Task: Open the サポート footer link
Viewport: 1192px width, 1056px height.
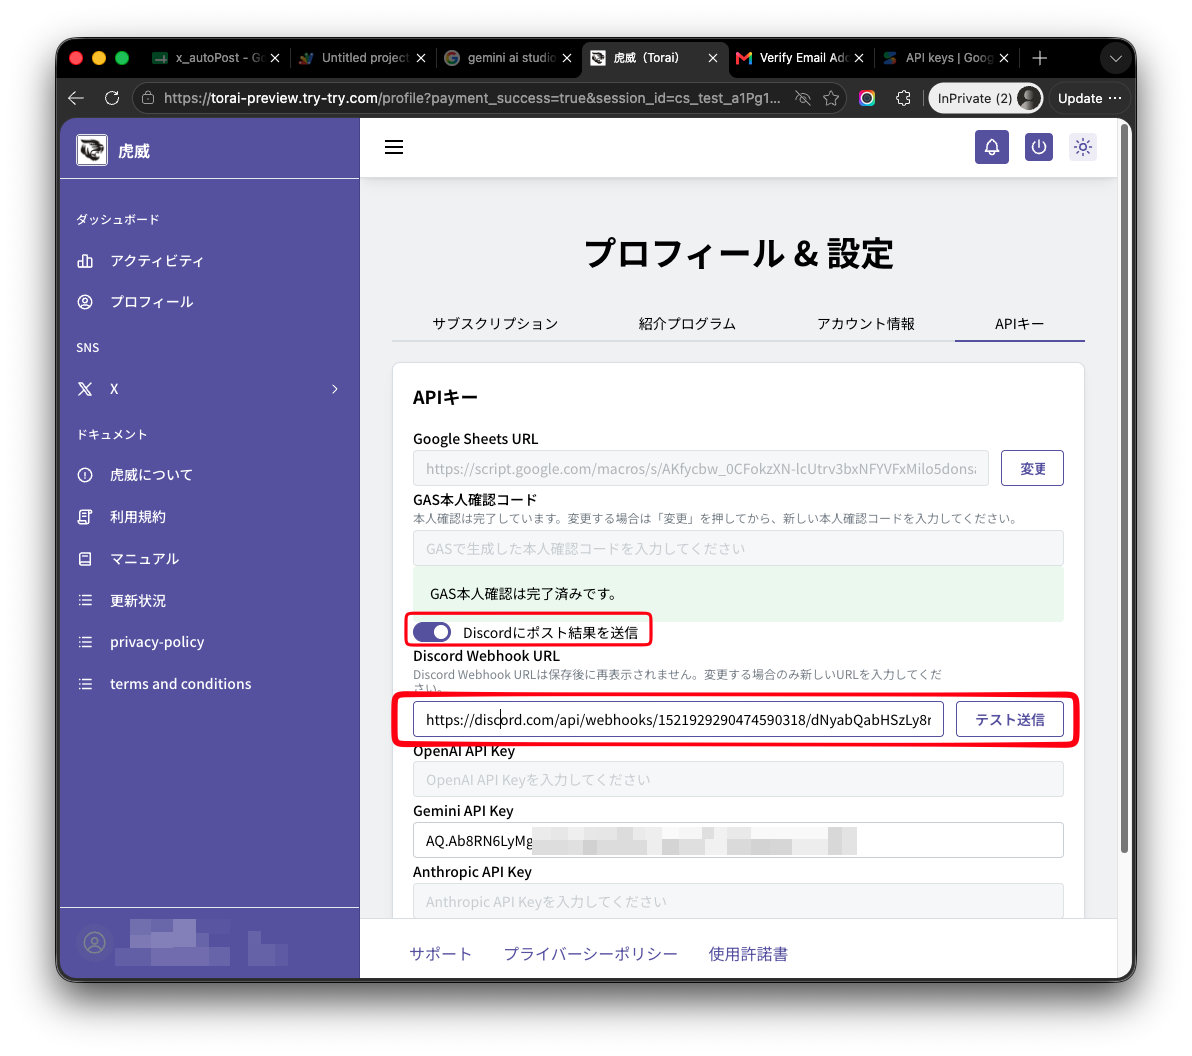Action: pos(440,953)
